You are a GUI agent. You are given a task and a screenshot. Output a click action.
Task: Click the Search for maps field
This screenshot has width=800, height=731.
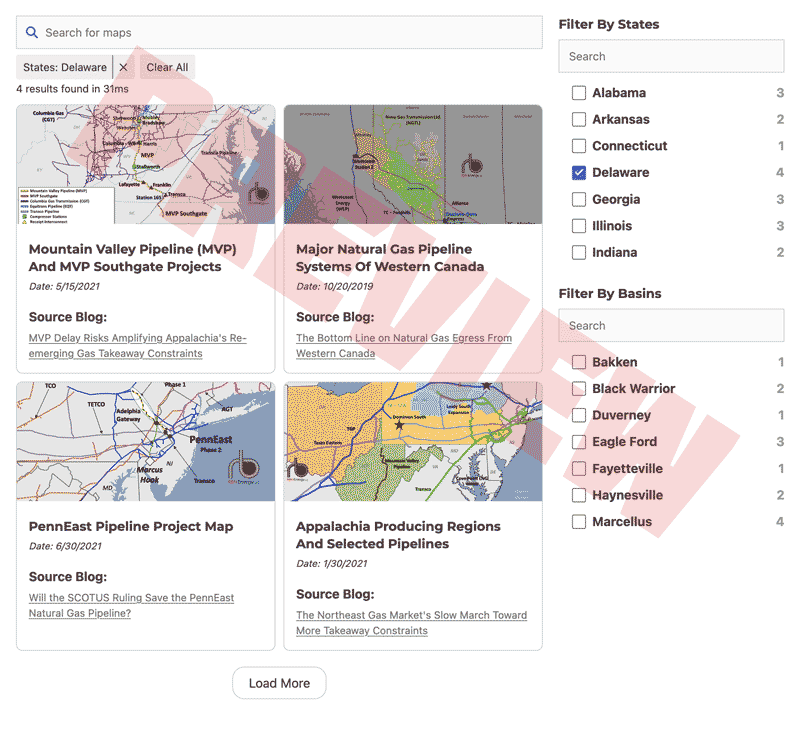point(279,33)
